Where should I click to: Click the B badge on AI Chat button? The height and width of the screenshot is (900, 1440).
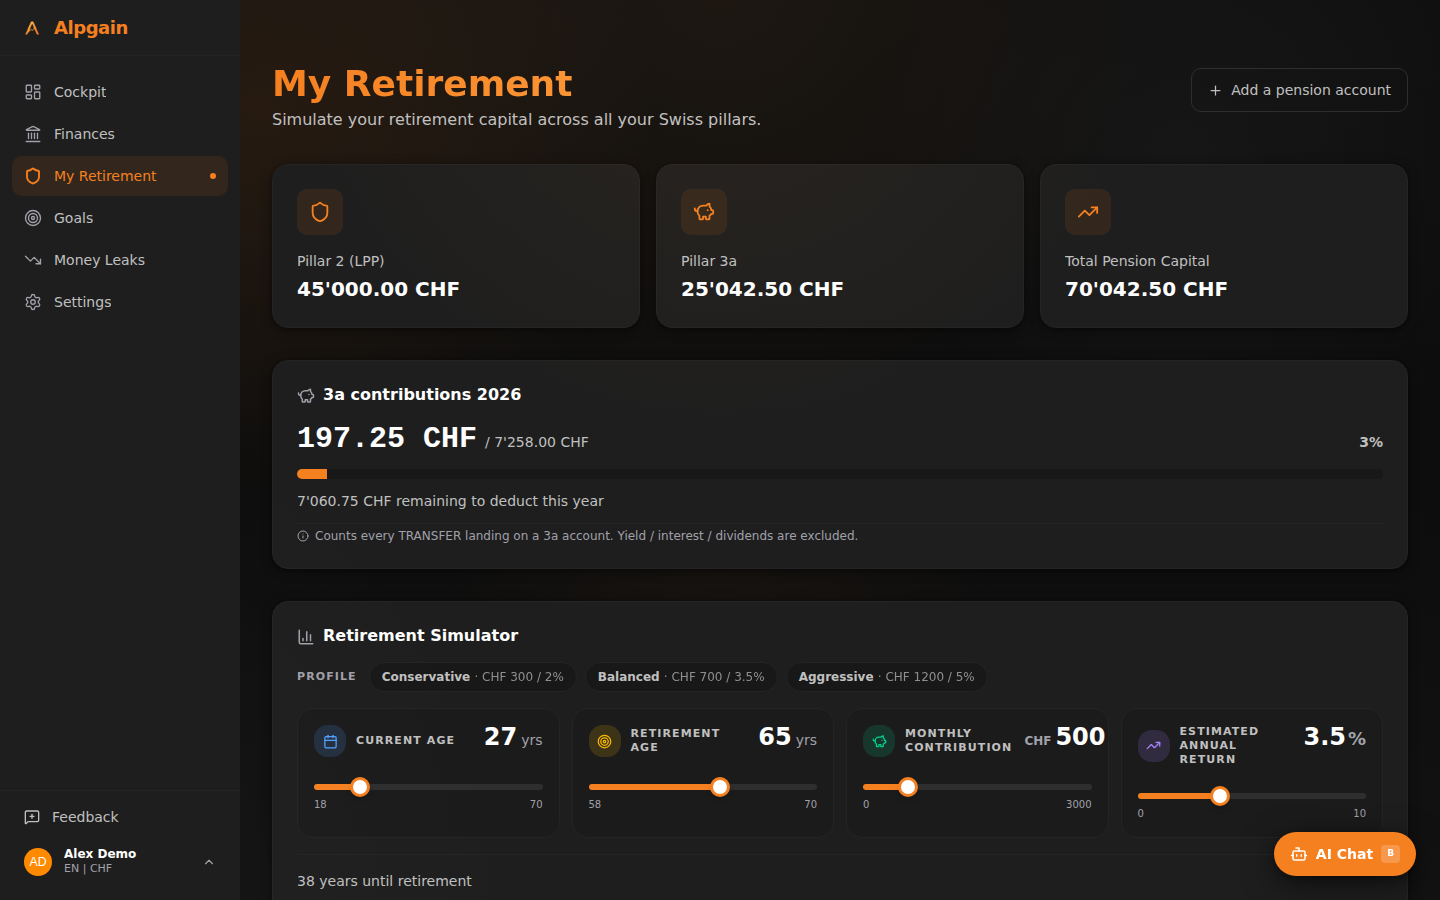coord(1390,854)
